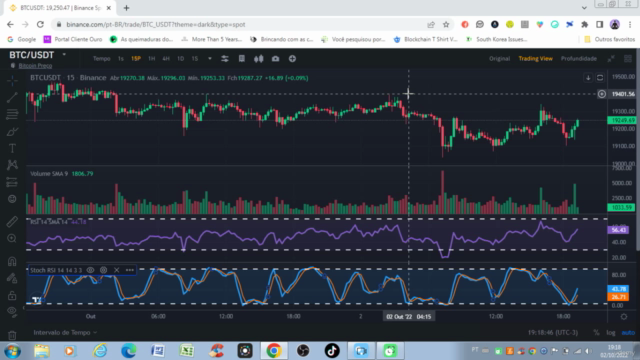Open Stoch RSI indicator settings
The height and width of the screenshot is (360, 640).
pyautogui.click(x=104, y=270)
